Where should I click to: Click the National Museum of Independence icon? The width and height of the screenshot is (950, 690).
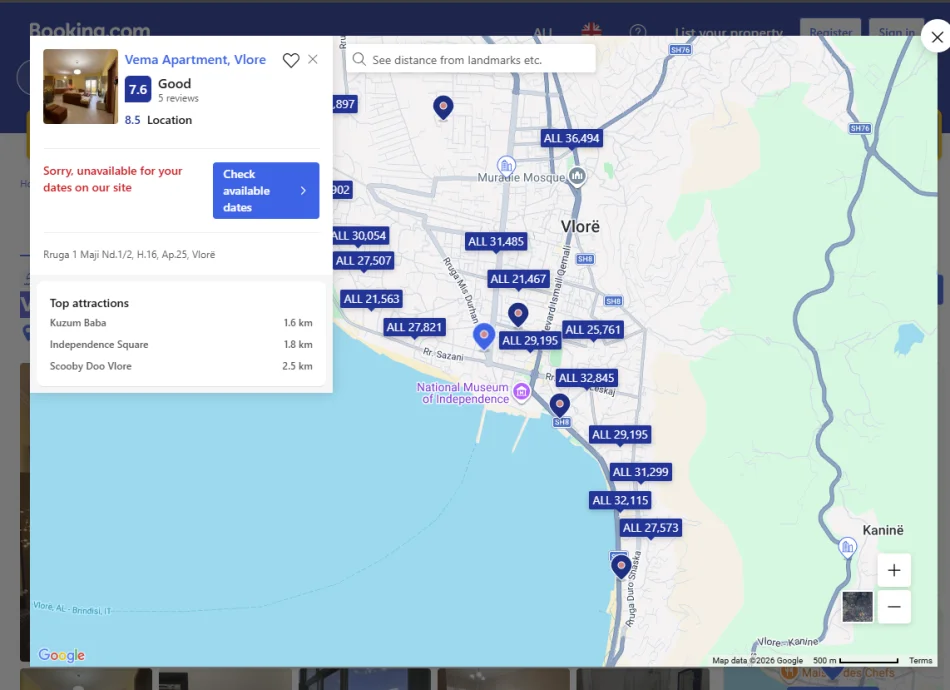(x=521, y=392)
